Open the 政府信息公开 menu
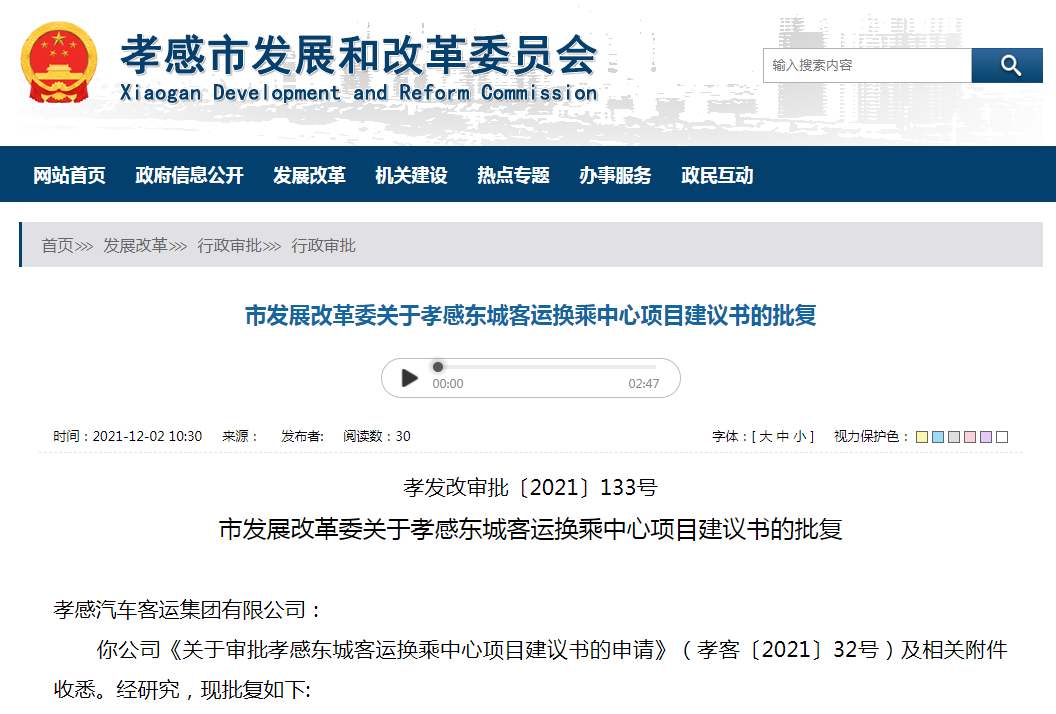1056x714 pixels. (189, 175)
